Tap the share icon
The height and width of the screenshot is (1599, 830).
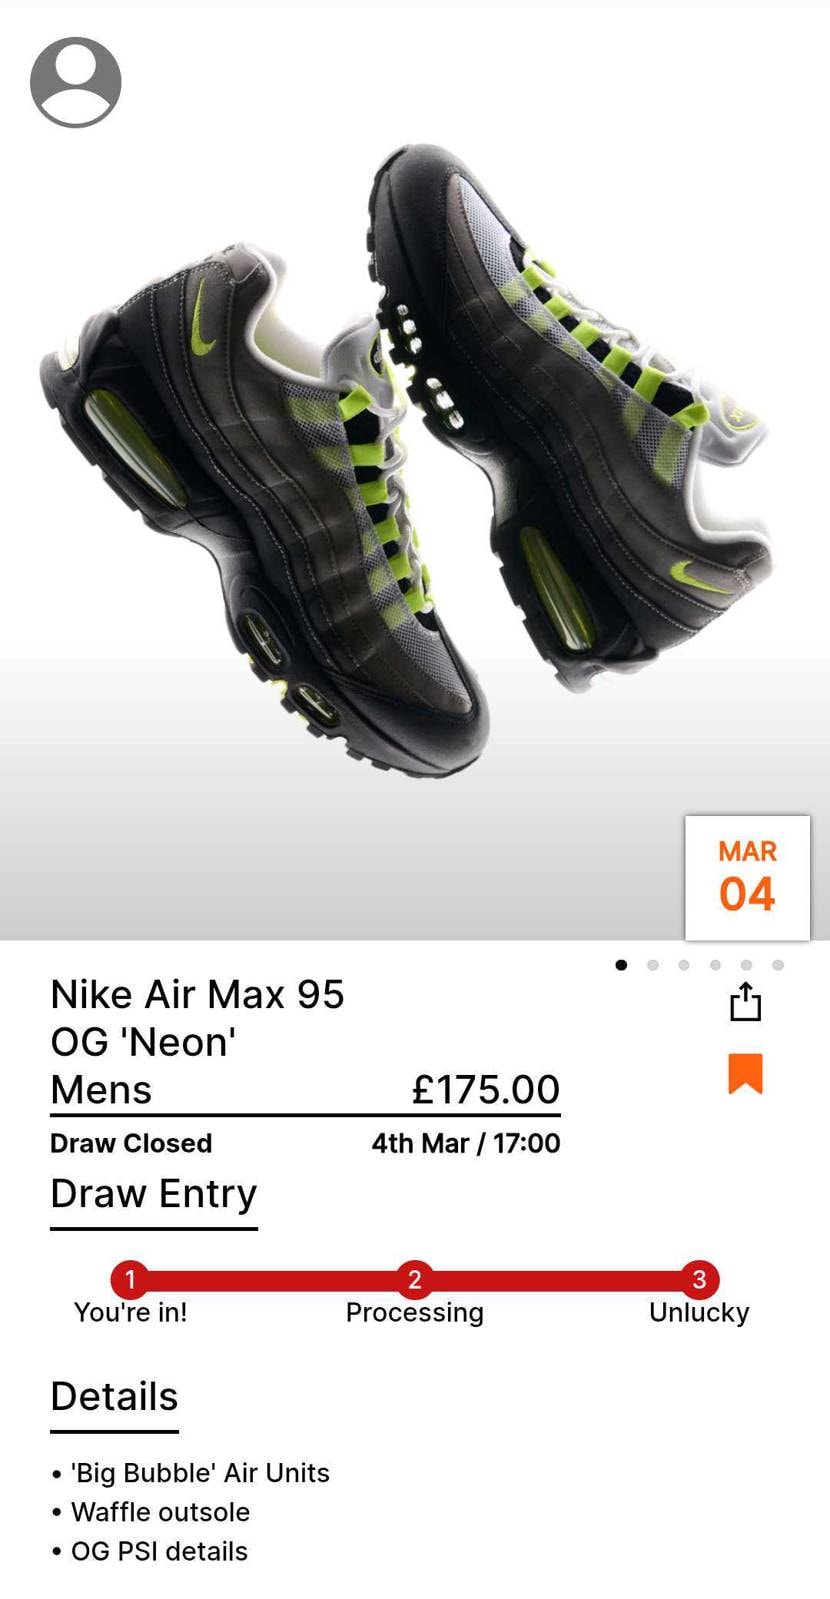click(745, 1001)
